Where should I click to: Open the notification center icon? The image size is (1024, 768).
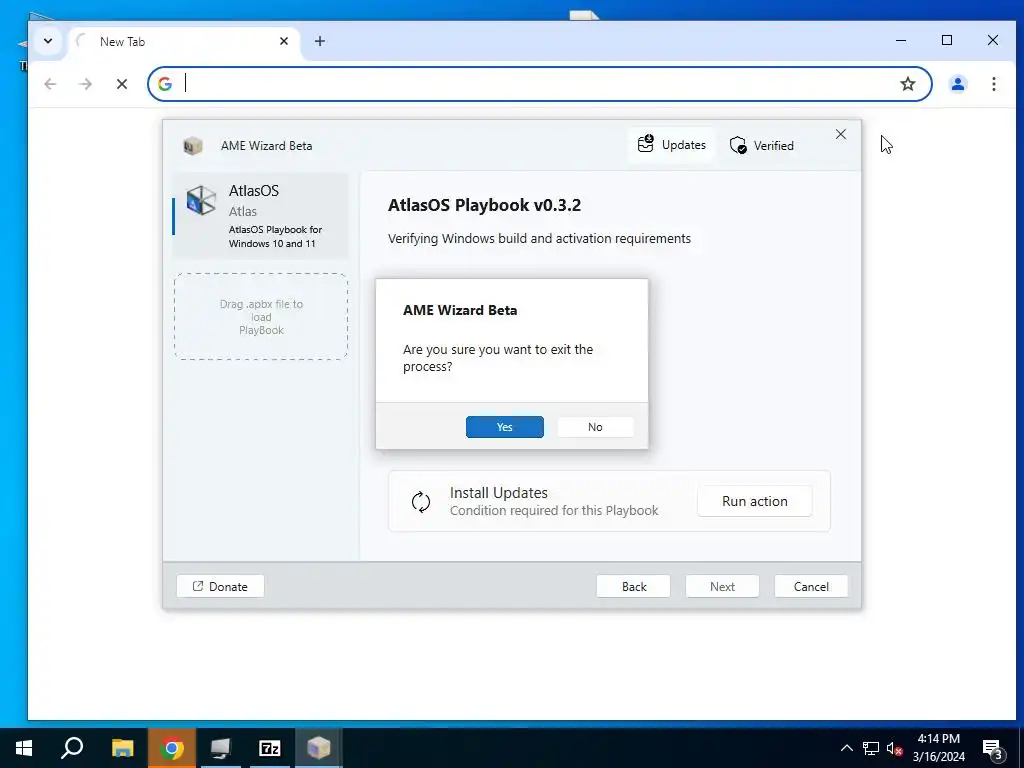[x=993, y=748]
